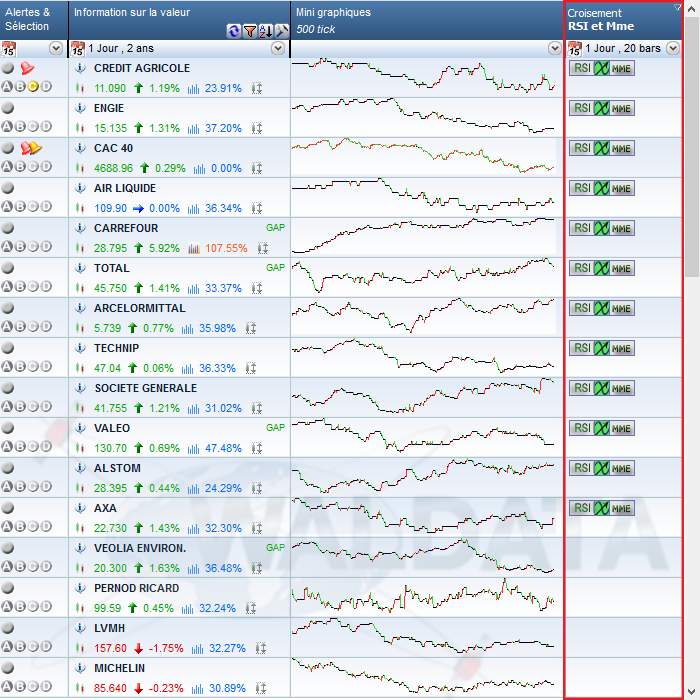Click the Croisement RSI et Mme header
The image size is (700, 700).
pos(623,20)
